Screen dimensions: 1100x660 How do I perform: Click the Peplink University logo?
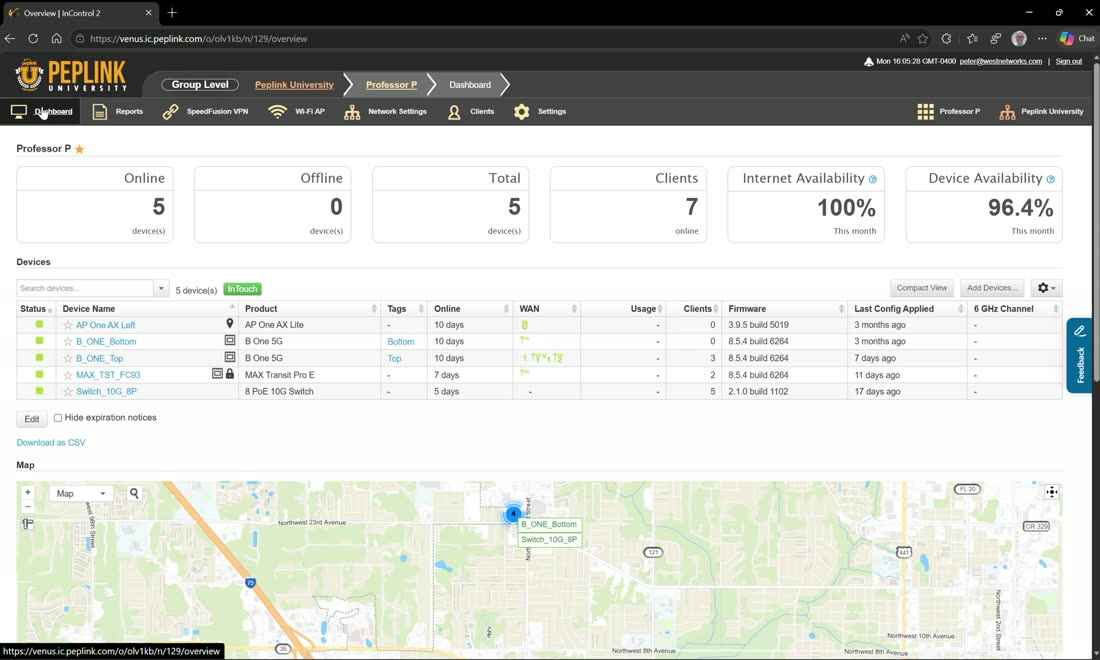72,75
